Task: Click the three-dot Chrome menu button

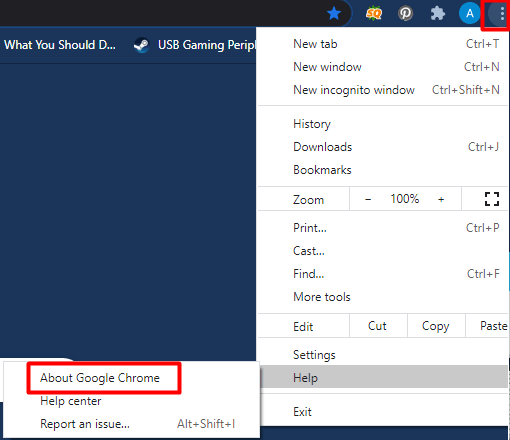Action: pos(501,14)
